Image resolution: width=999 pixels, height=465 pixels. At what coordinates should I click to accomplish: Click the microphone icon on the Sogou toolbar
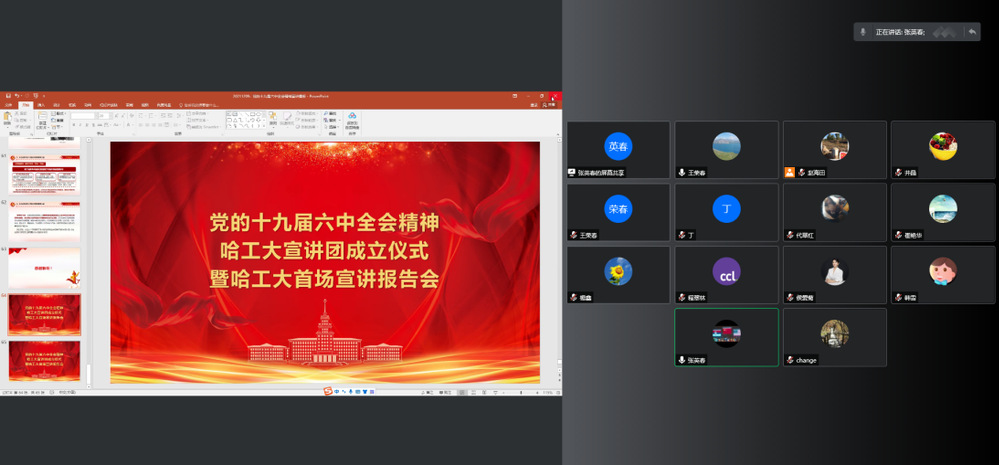click(x=350, y=392)
